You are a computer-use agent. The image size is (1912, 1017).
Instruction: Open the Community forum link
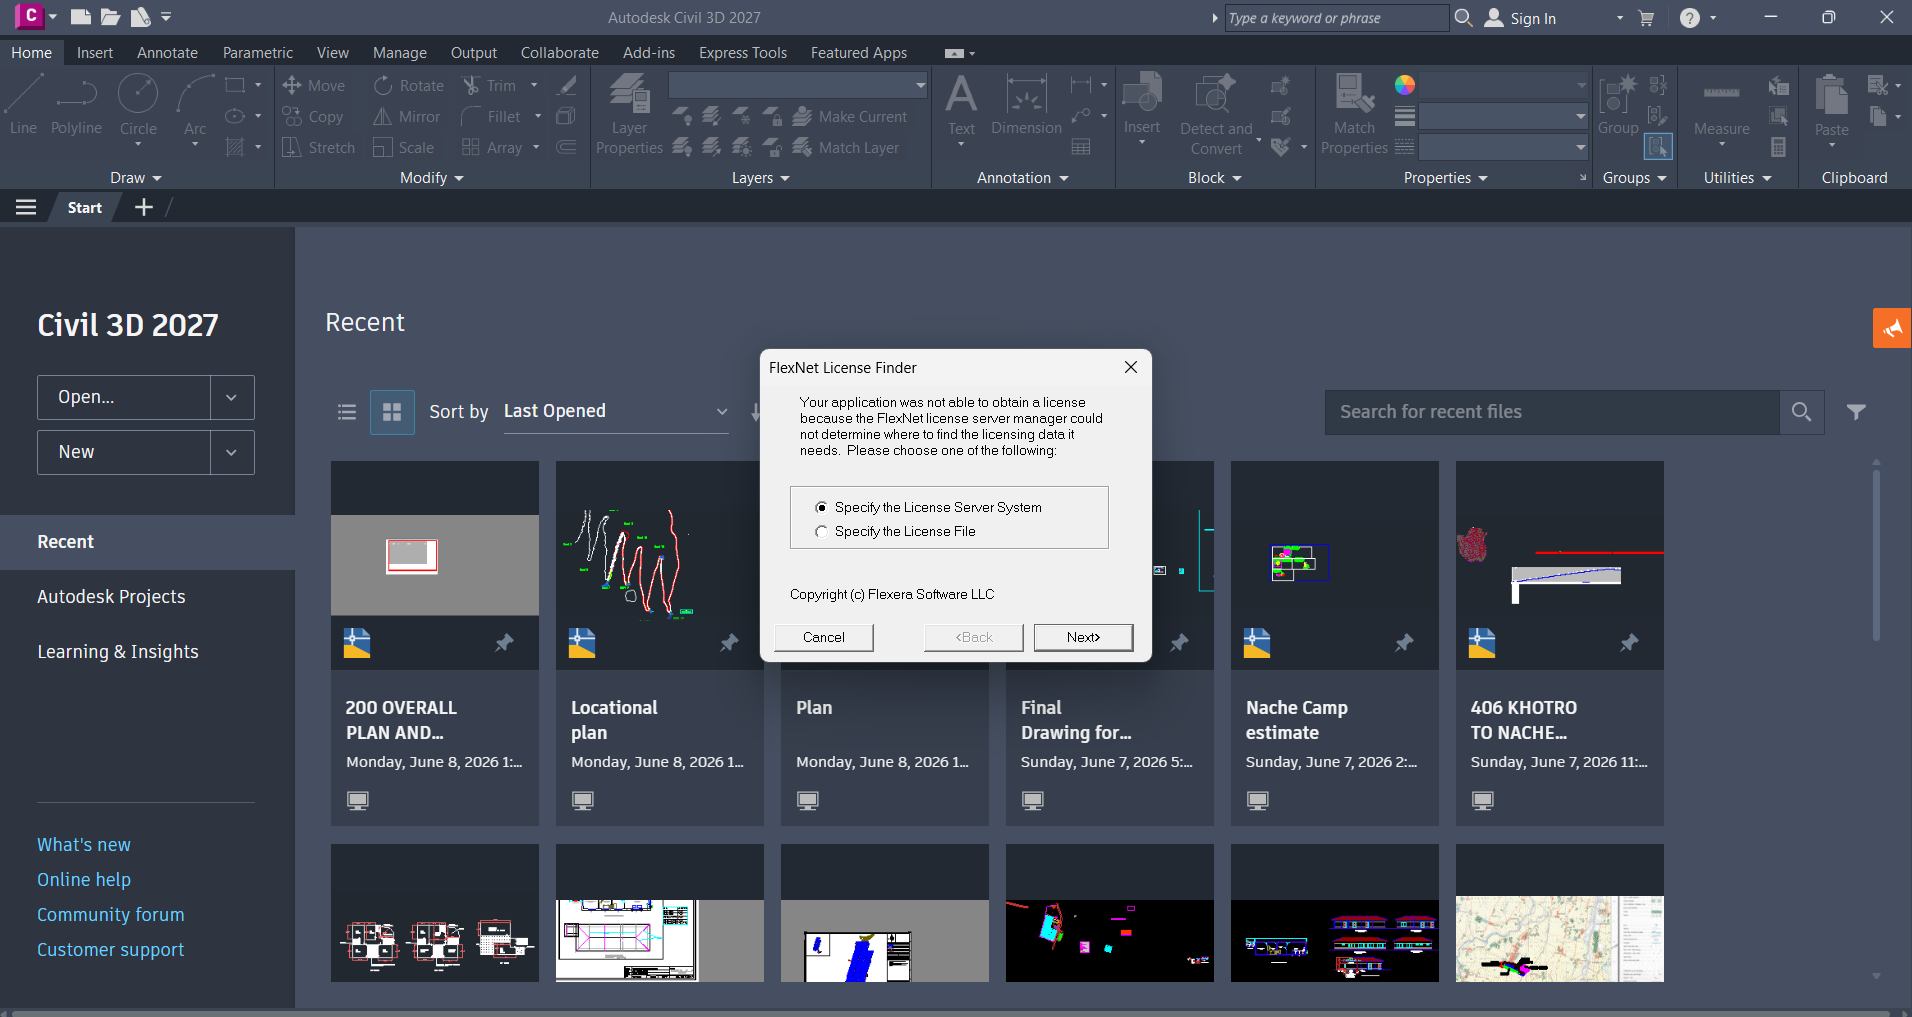(x=111, y=915)
